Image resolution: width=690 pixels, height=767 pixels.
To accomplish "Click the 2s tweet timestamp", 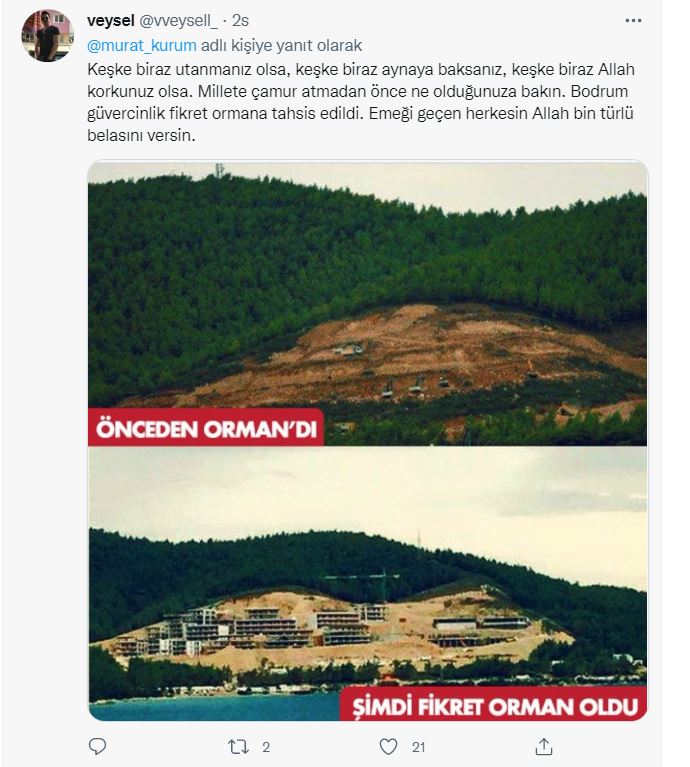I will (x=240, y=21).
